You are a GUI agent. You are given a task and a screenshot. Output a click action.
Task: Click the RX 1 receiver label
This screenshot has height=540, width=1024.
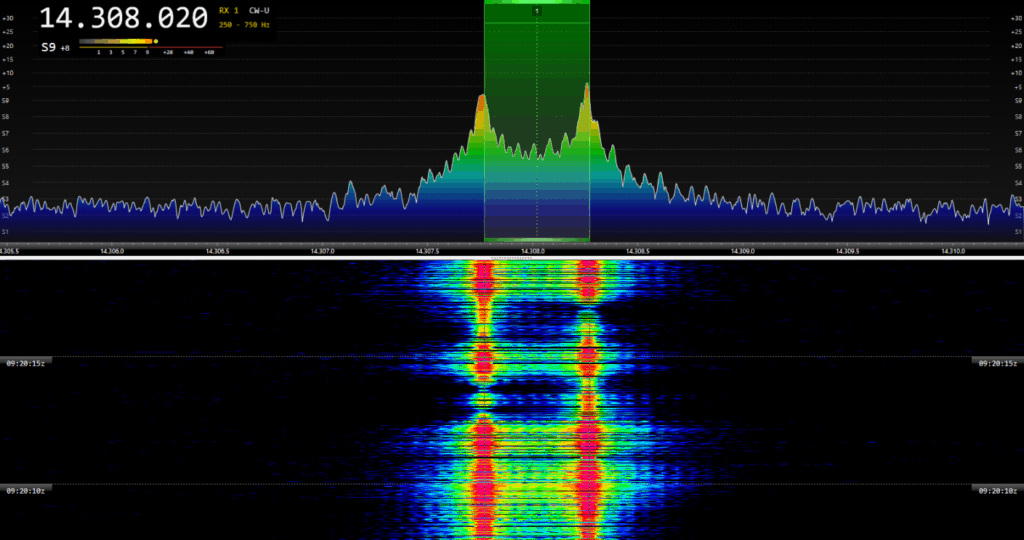point(229,11)
